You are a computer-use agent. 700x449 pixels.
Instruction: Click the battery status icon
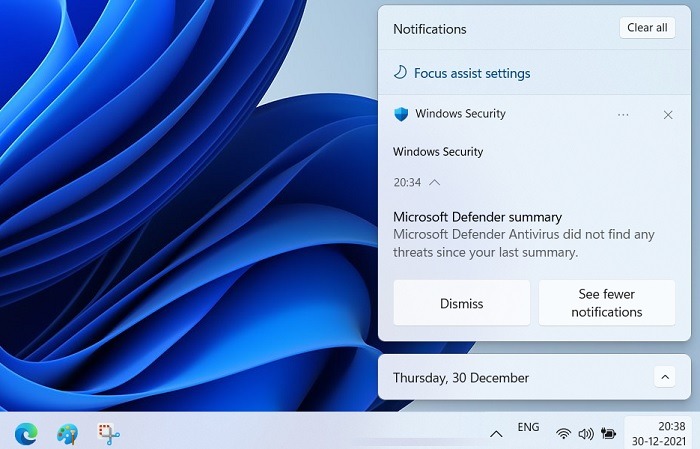point(608,433)
